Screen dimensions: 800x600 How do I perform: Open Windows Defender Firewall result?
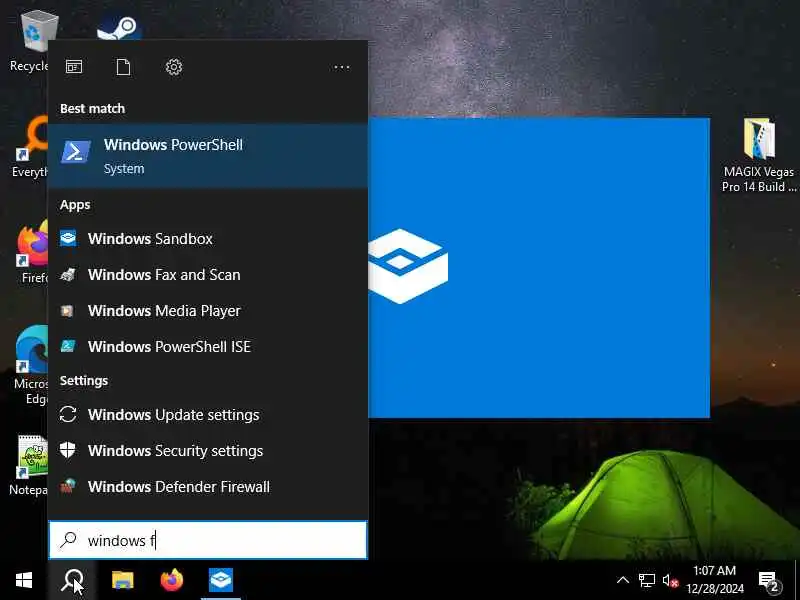click(208, 487)
